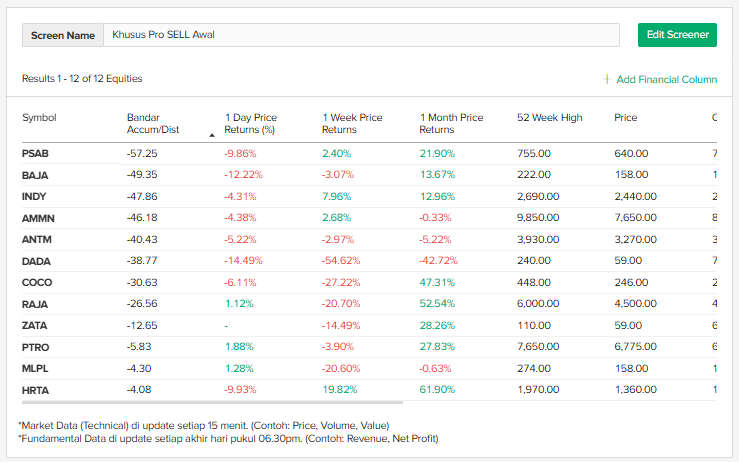Open the AMMN stock symbol

37,218
